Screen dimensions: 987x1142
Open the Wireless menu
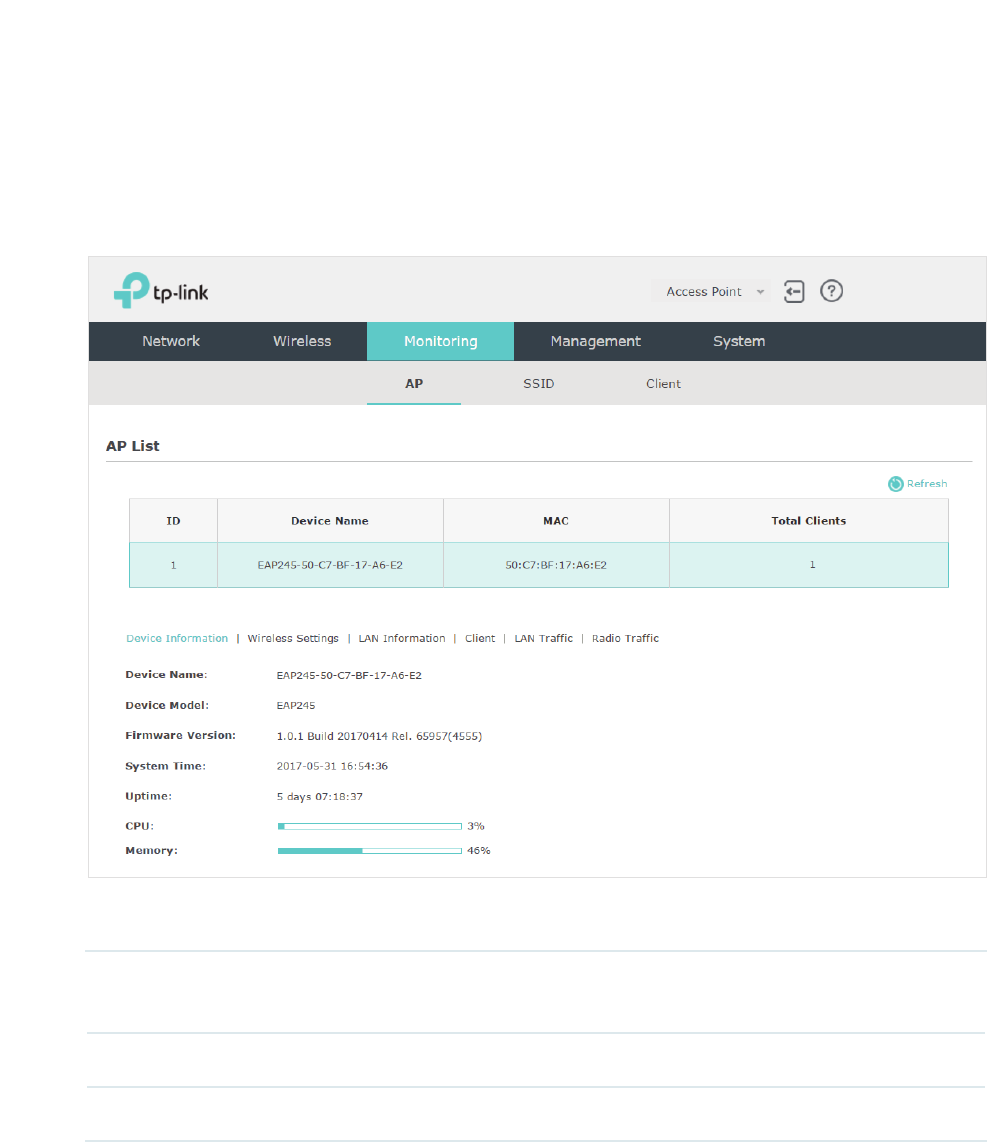click(302, 341)
